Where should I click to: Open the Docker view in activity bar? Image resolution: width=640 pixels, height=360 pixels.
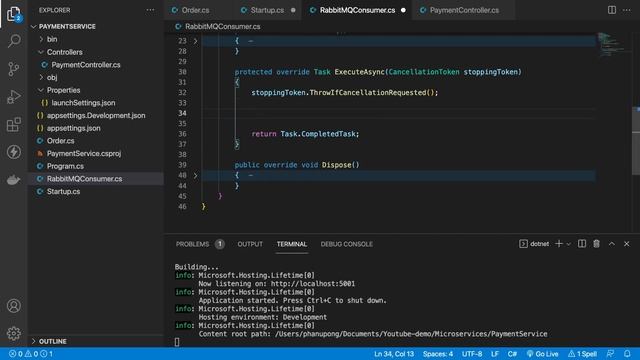[x=13, y=180]
